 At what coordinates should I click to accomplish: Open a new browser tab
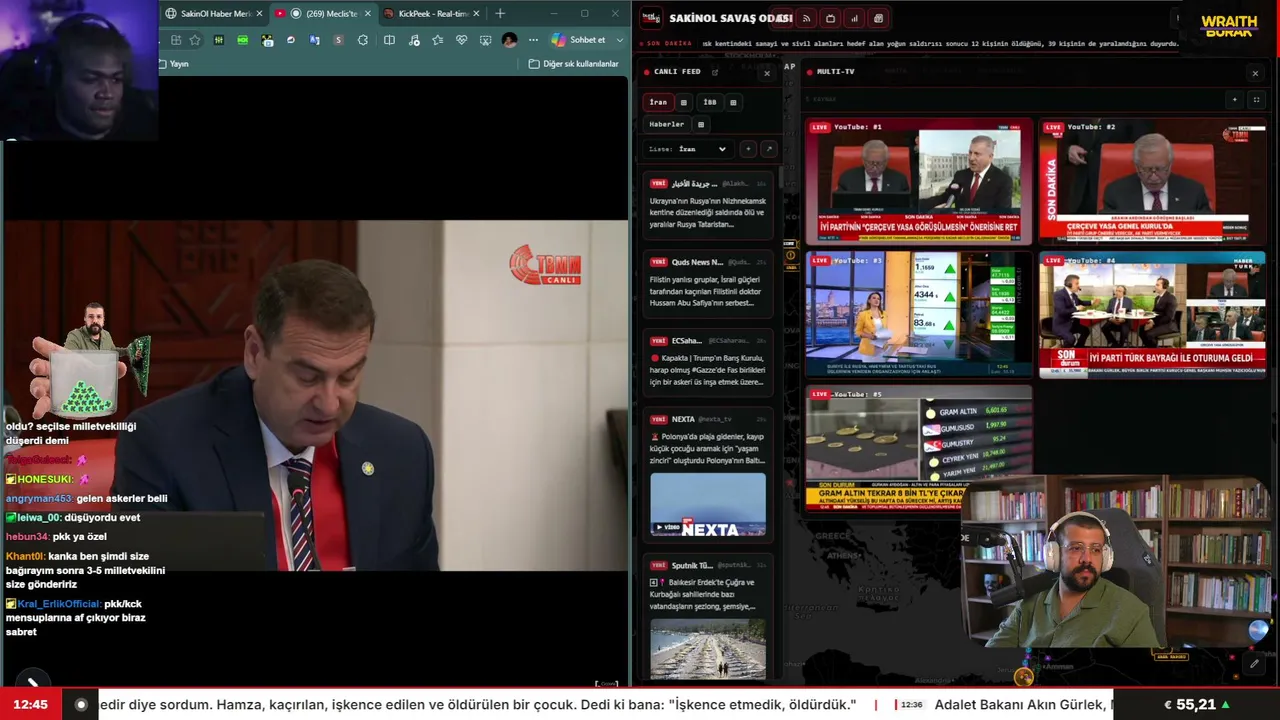pos(500,14)
